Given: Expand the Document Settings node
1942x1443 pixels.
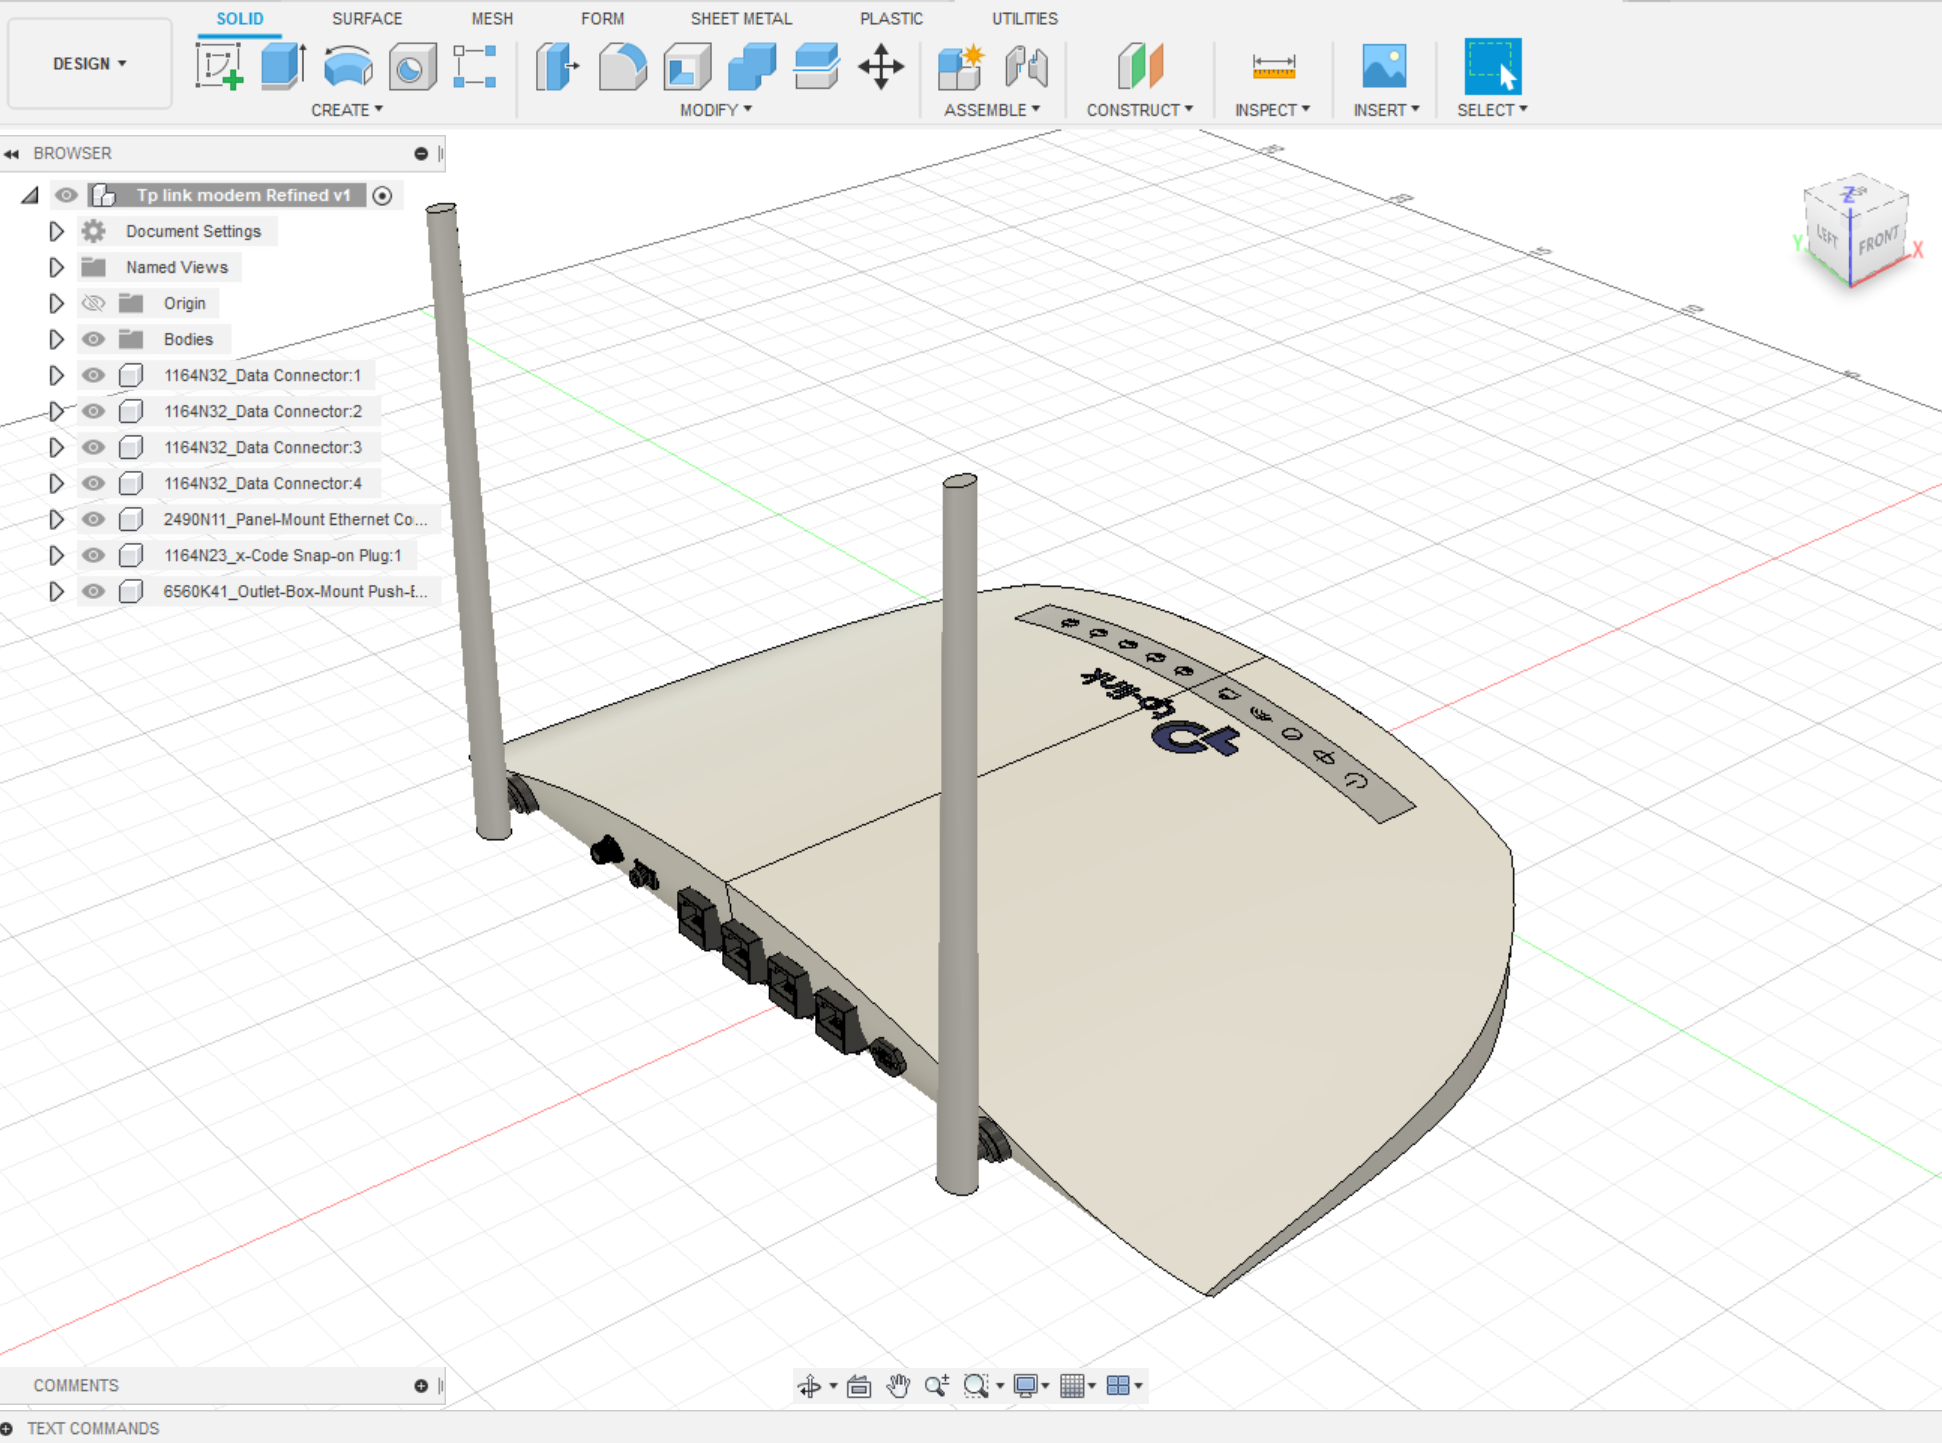Looking at the screenshot, I should pos(56,231).
